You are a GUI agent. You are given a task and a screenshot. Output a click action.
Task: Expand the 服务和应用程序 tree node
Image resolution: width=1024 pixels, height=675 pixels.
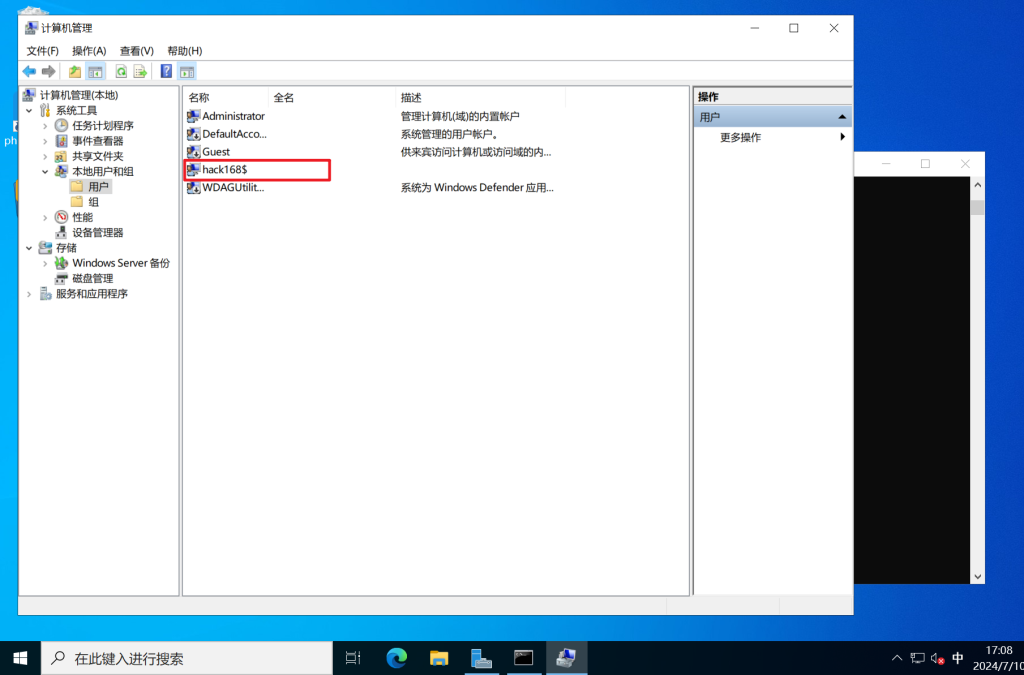pyautogui.click(x=29, y=294)
